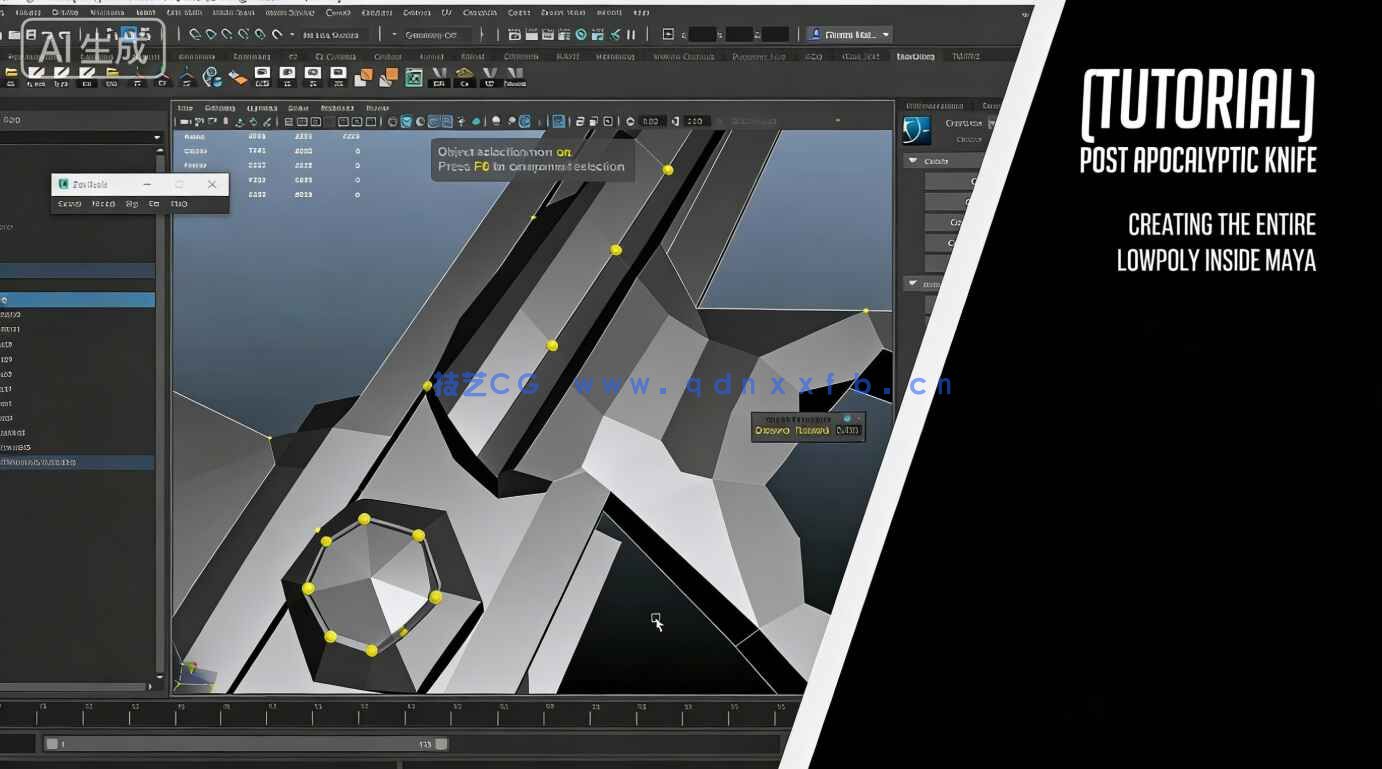Open the left panel dropdown arrow
Image resolution: width=1382 pixels, height=769 pixels.
point(157,137)
